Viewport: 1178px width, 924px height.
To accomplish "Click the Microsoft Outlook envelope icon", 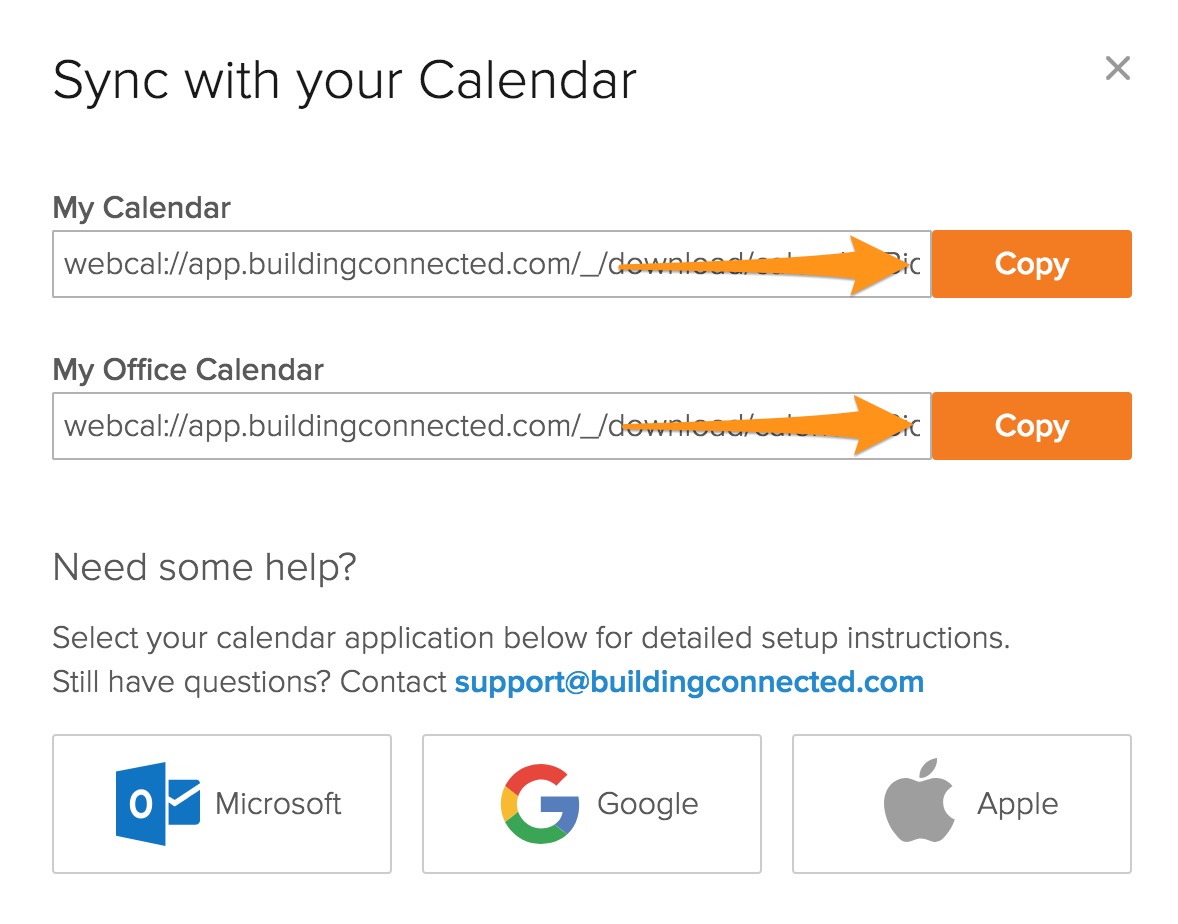I will [157, 804].
